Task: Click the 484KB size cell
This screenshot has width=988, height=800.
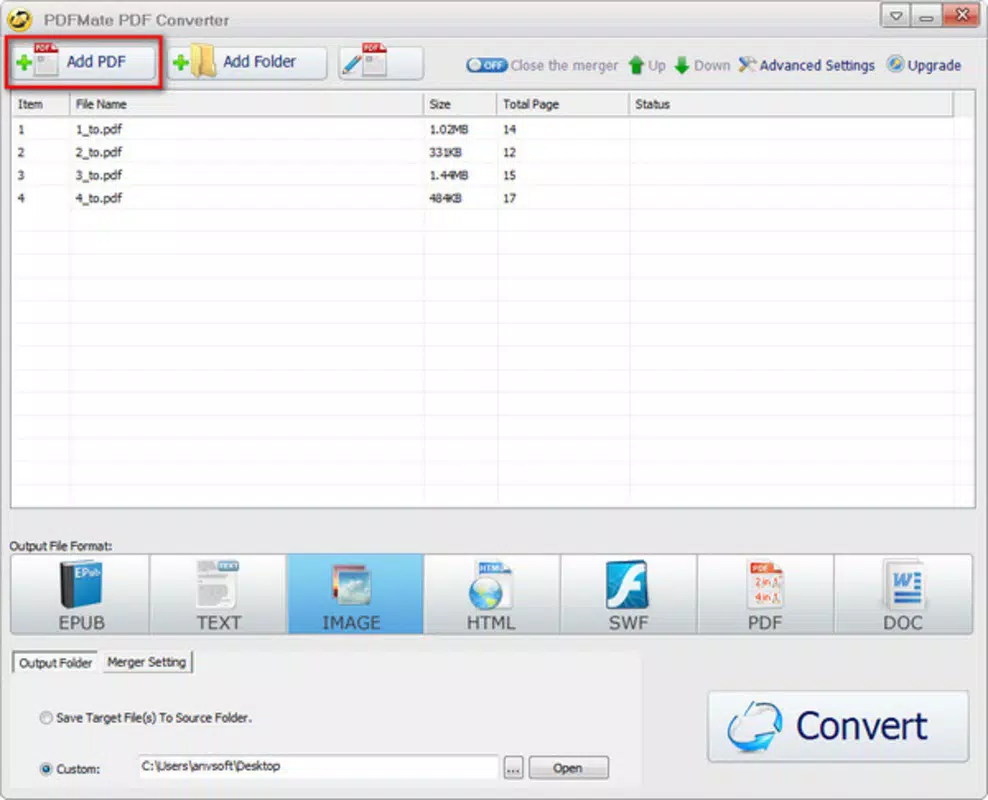Action: pos(445,198)
